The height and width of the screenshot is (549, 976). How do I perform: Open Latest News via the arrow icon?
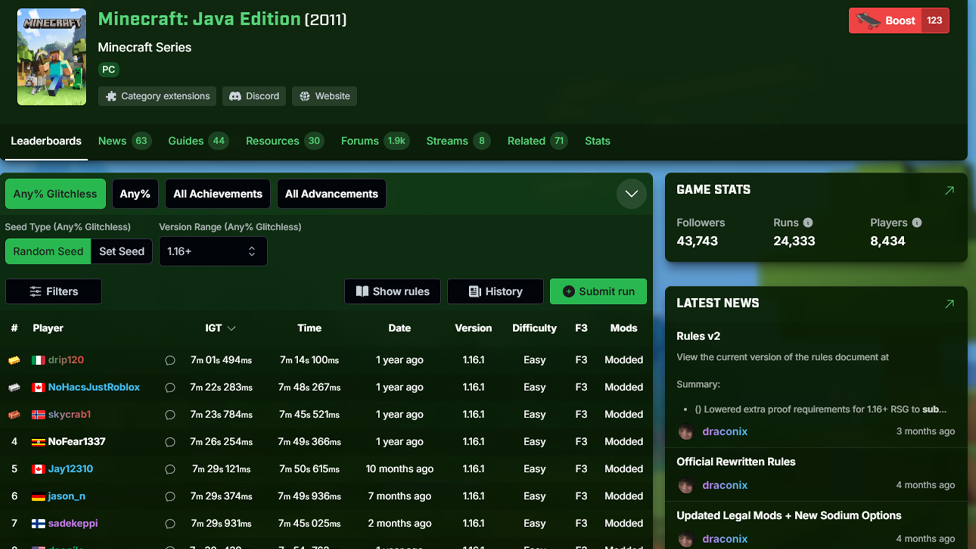click(x=949, y=304)
